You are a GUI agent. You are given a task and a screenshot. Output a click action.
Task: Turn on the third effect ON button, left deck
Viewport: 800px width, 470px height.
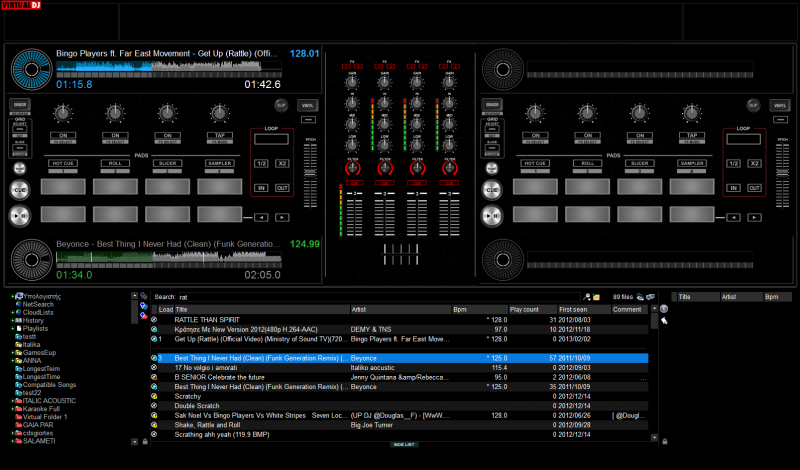coord(167,135)
